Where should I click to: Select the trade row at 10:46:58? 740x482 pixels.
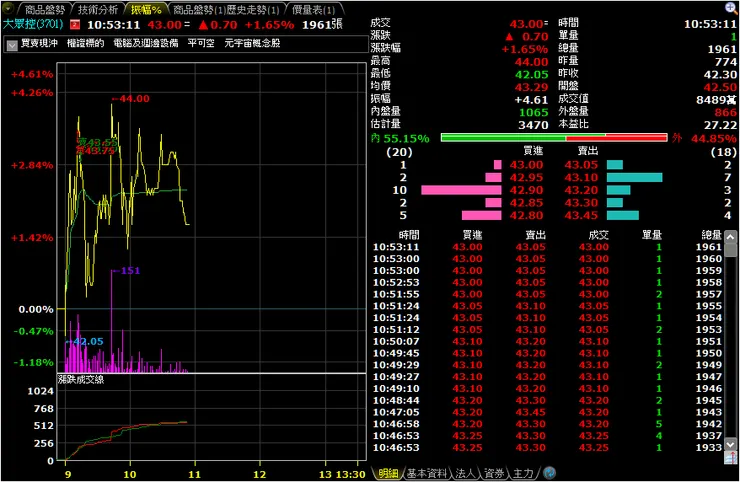tap(547, 424)
